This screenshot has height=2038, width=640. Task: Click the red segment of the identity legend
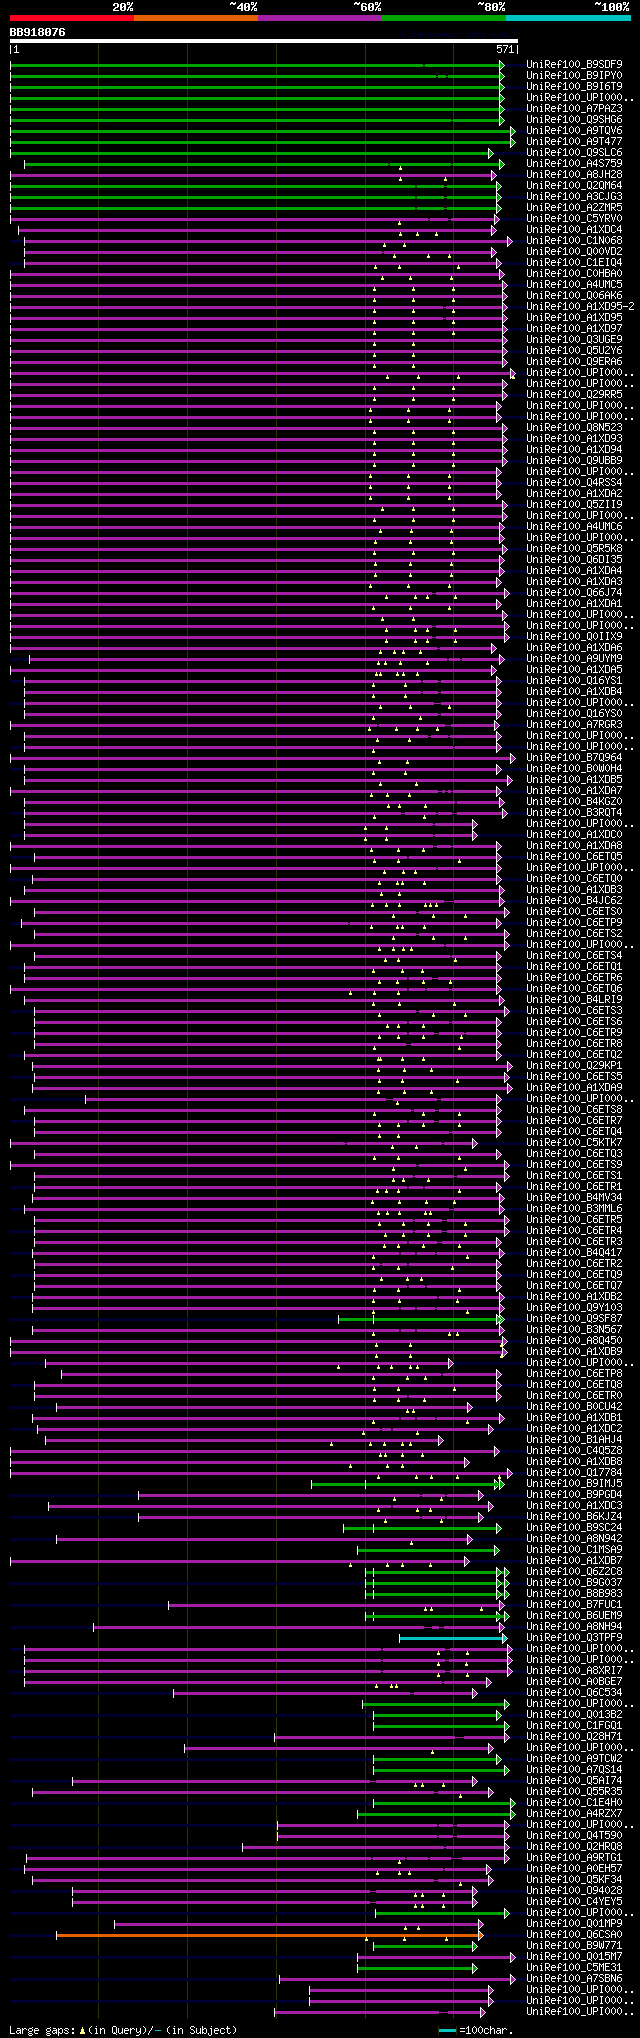click(x=71, y=18)
